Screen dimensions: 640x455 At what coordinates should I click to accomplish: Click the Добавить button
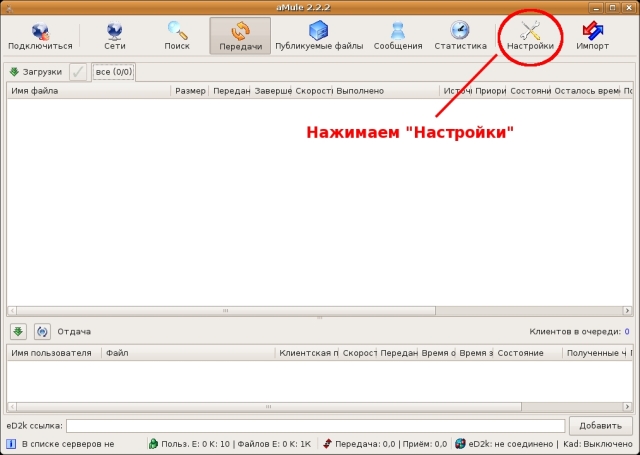[600, 425]
